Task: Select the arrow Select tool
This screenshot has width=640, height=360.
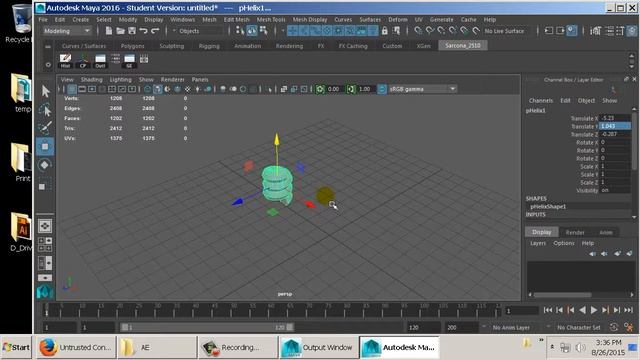Action: click(45, 91)
